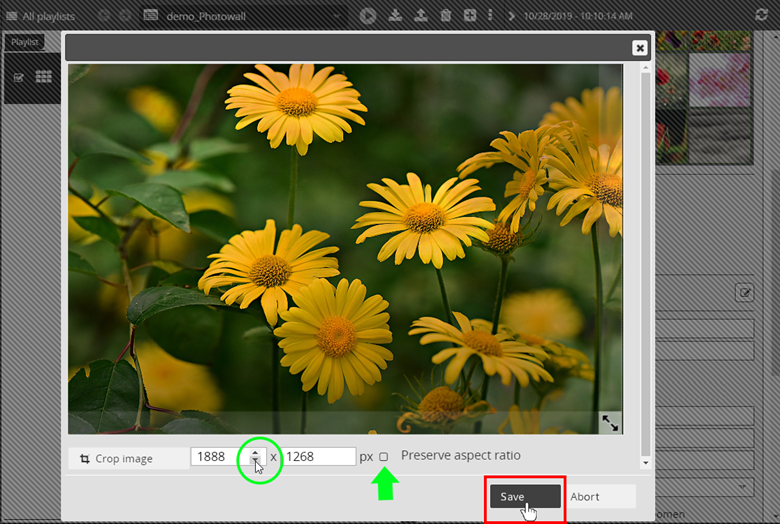Image resolution: width=780 pixels, height=524 pixels.
Task: Click the trash can delete icon
Action: pyautogui.click(x=446, y=15)
